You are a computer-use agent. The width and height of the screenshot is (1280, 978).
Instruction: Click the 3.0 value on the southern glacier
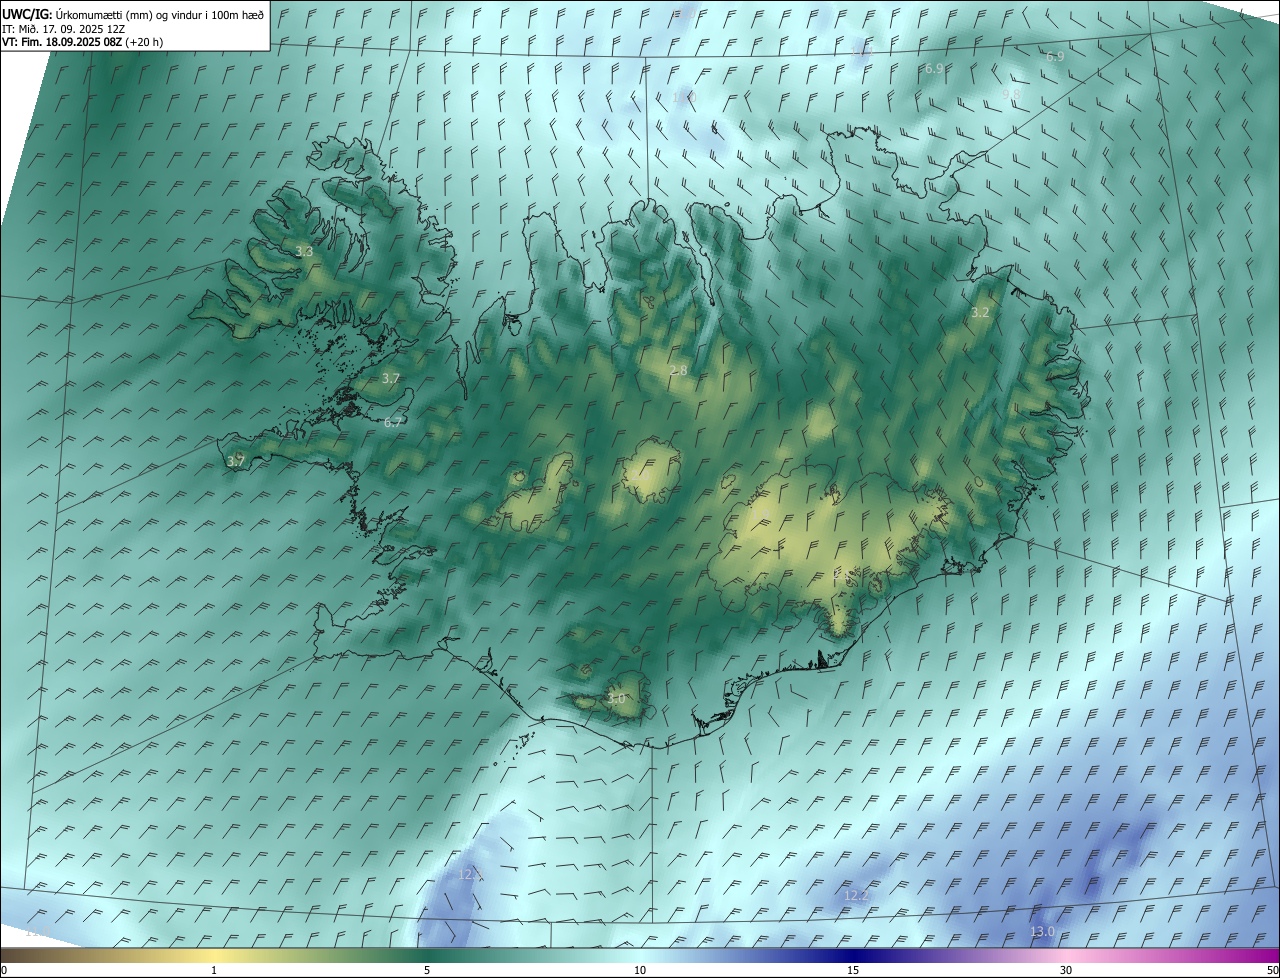point(616,698)
